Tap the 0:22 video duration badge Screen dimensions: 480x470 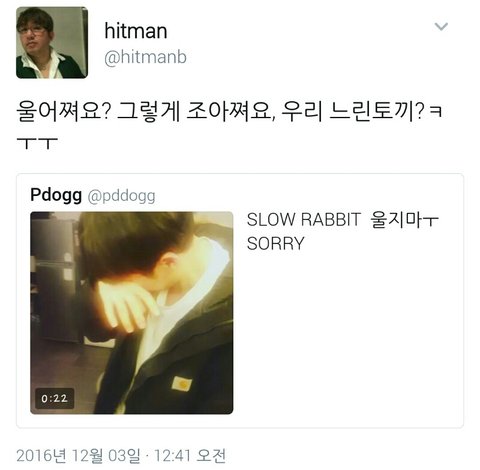(x=54, y=398)
